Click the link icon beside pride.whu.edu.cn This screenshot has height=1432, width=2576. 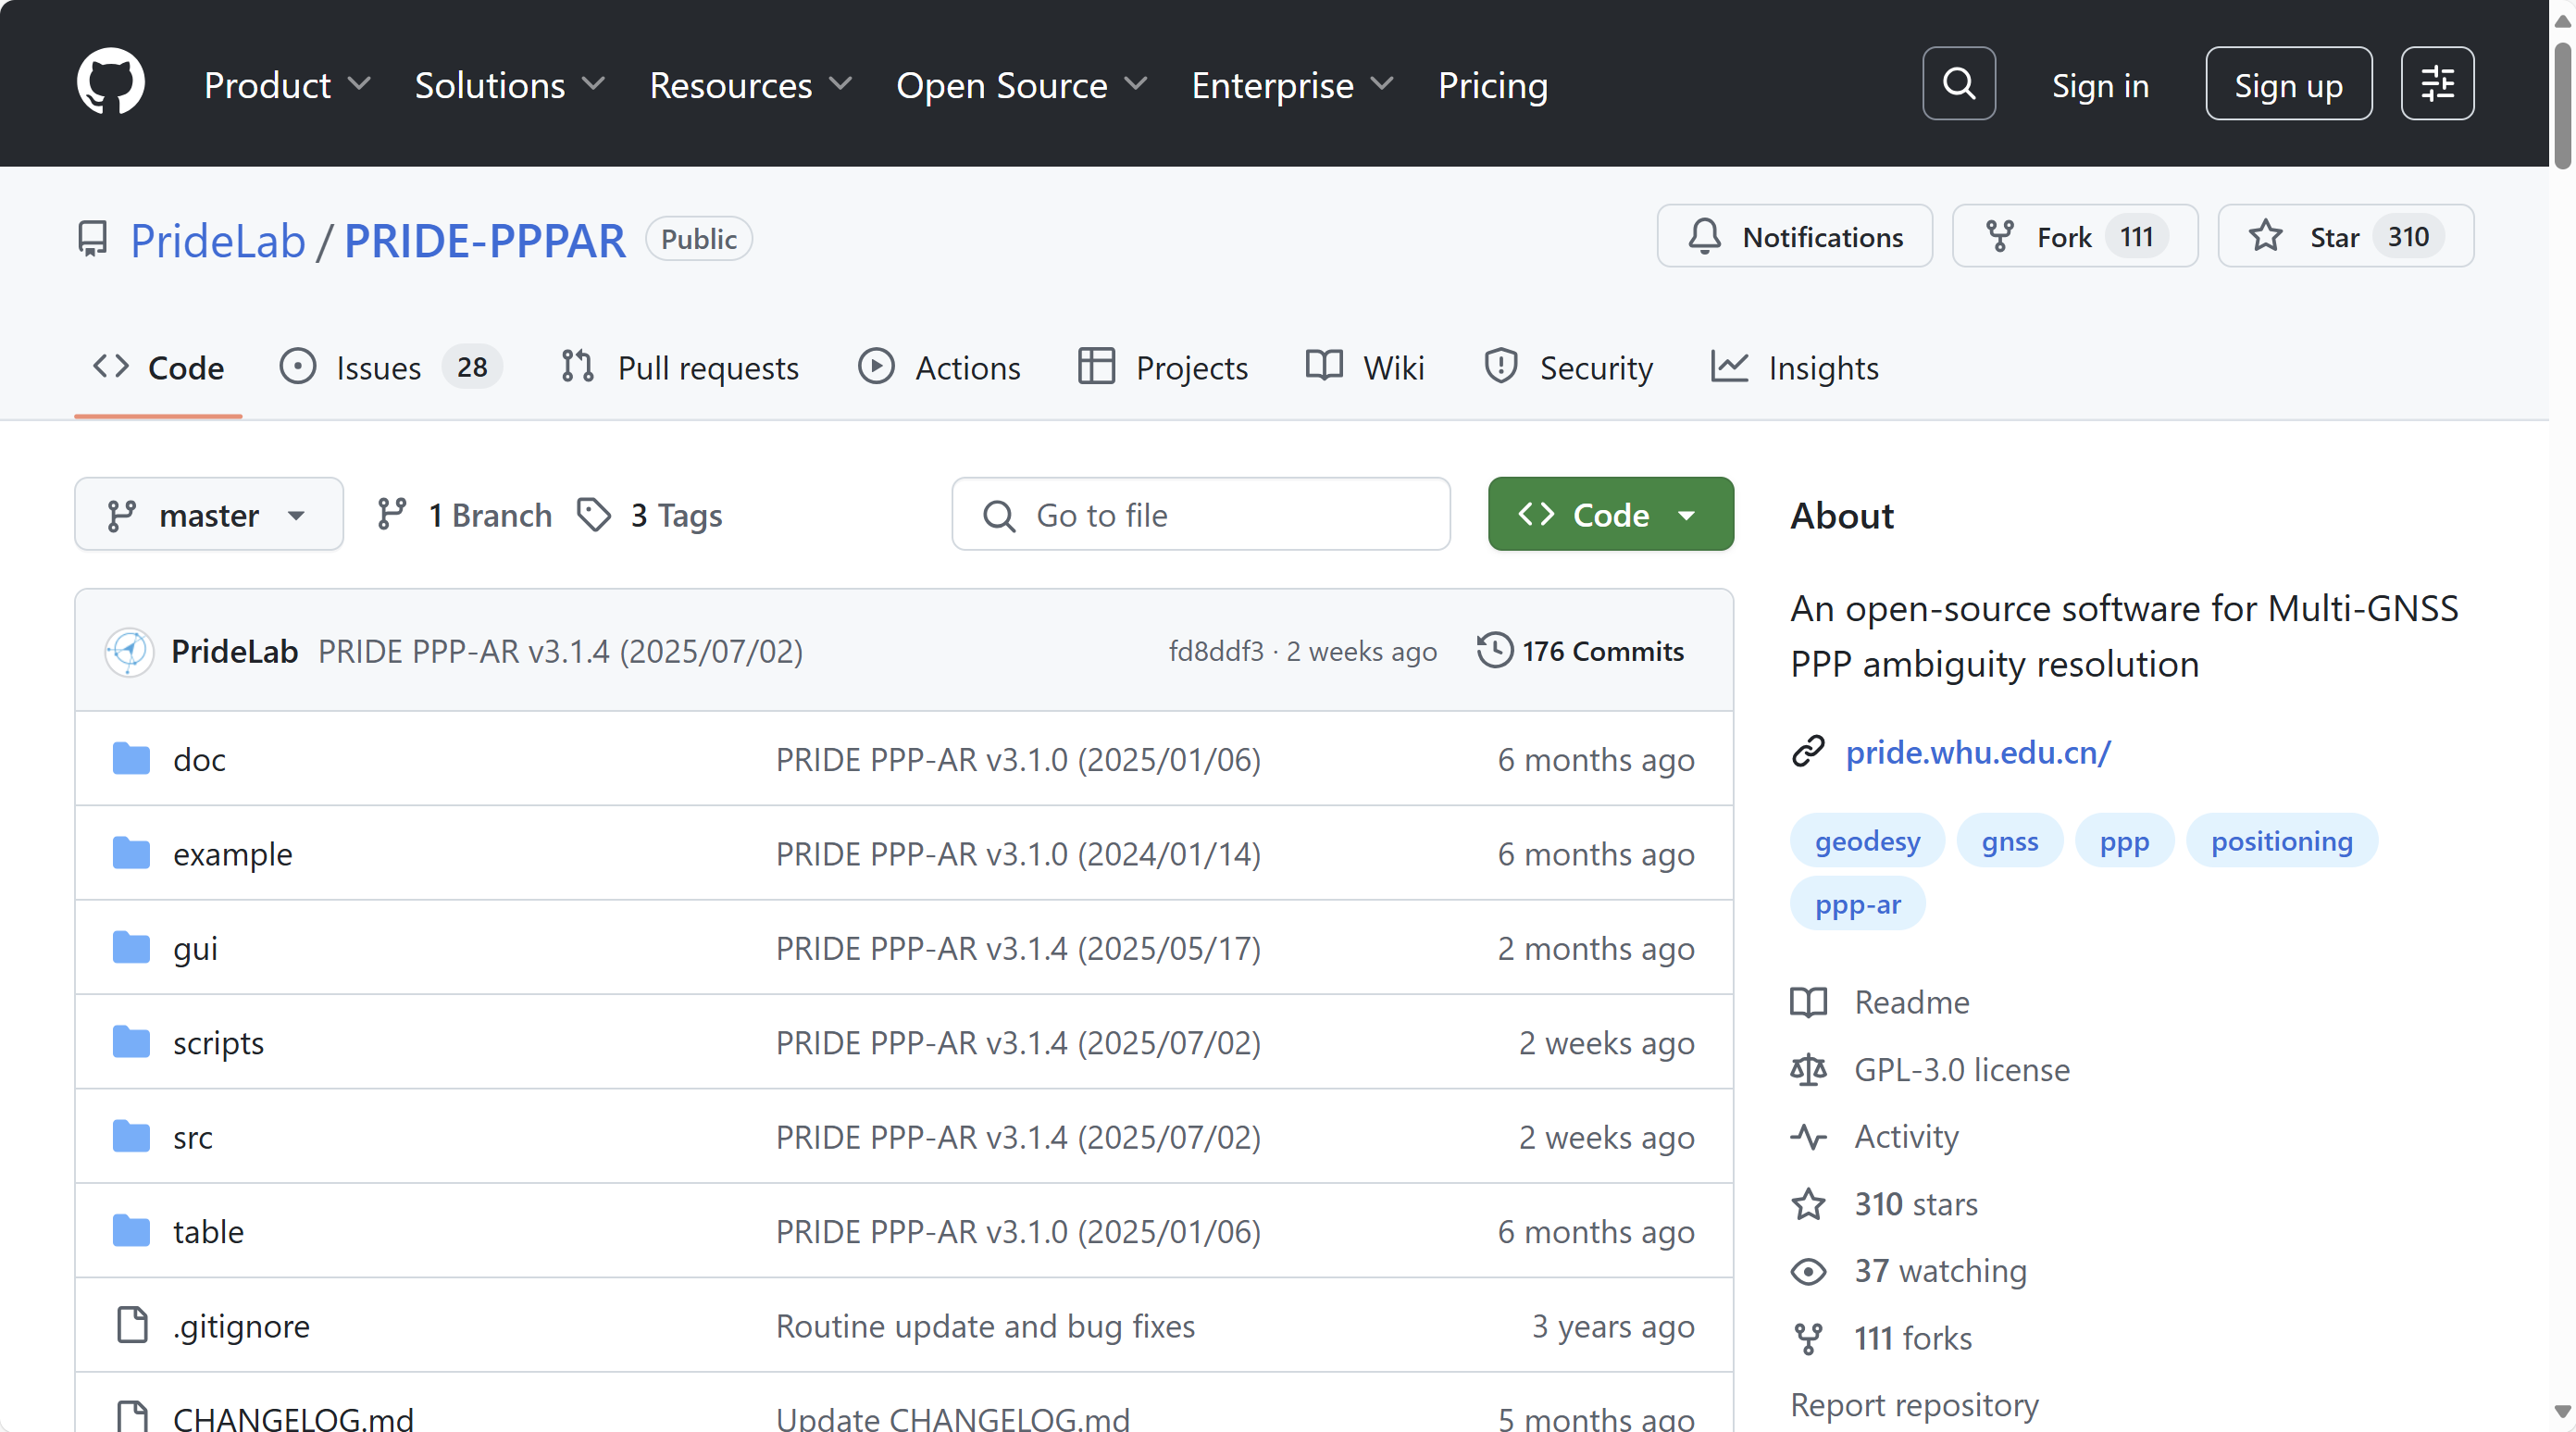[1808, 751]
